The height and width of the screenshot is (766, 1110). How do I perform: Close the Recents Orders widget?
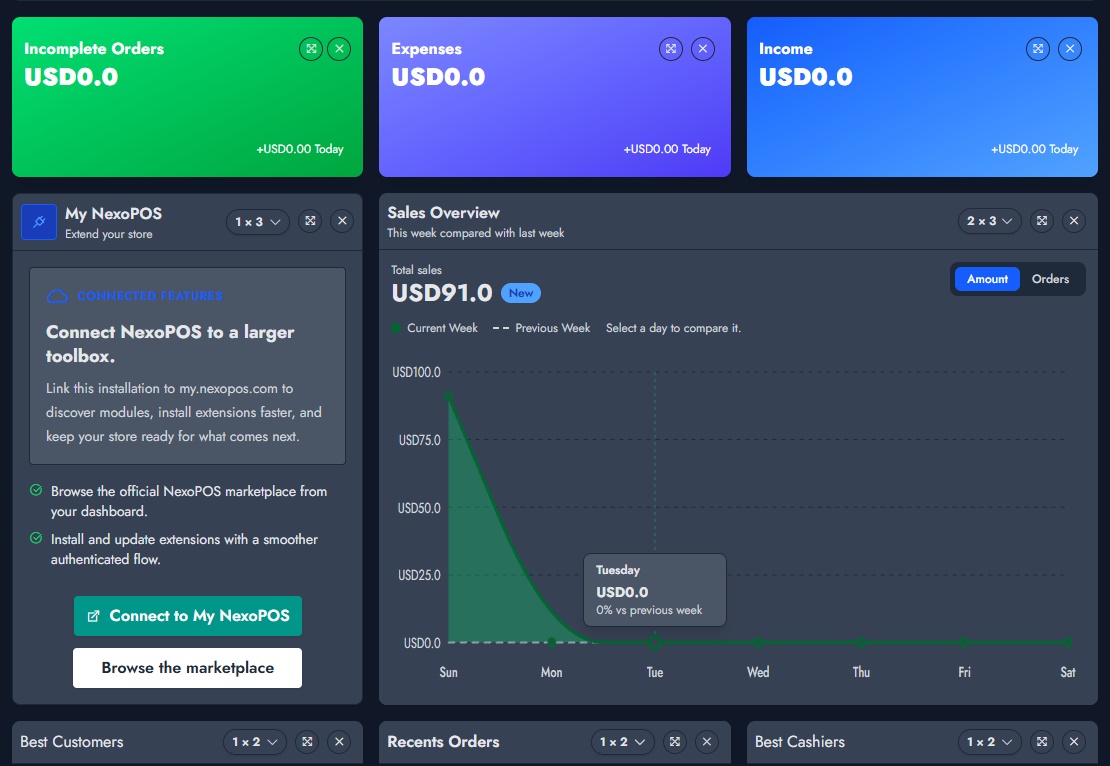click(x=706, y=741)
